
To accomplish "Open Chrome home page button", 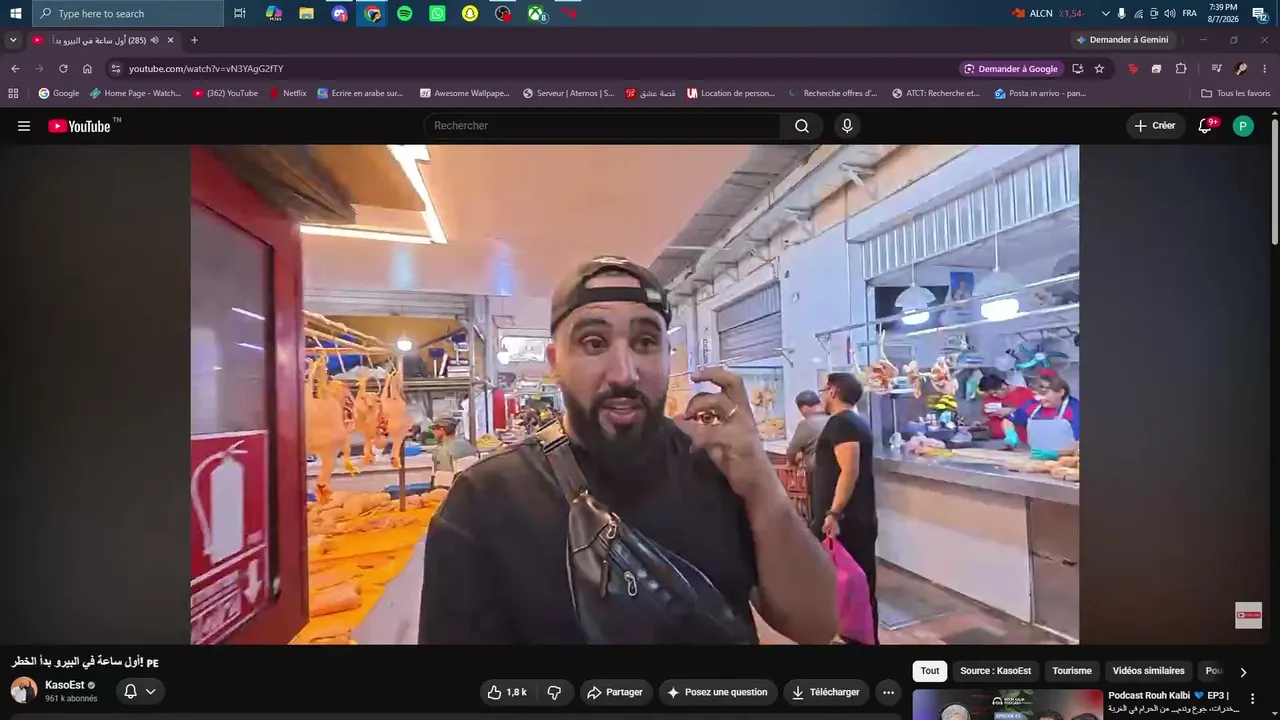I will pos(87,69).
